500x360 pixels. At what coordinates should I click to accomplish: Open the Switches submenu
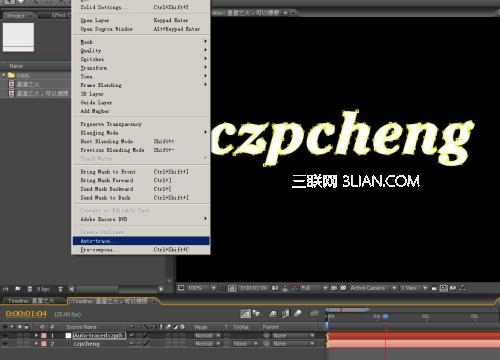141,59
